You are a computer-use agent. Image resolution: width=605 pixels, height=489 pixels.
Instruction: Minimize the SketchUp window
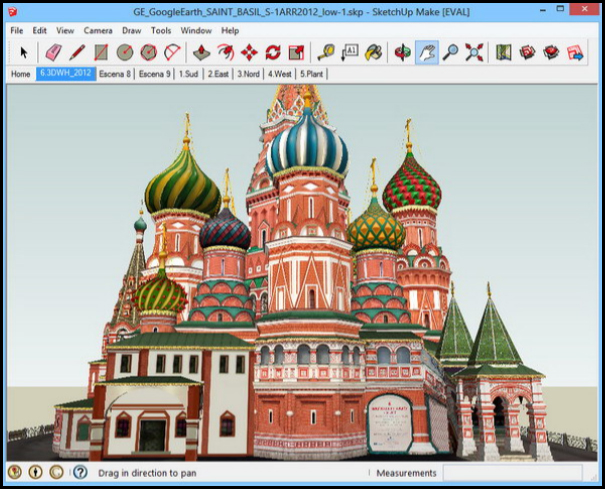[x=543, y=10]
